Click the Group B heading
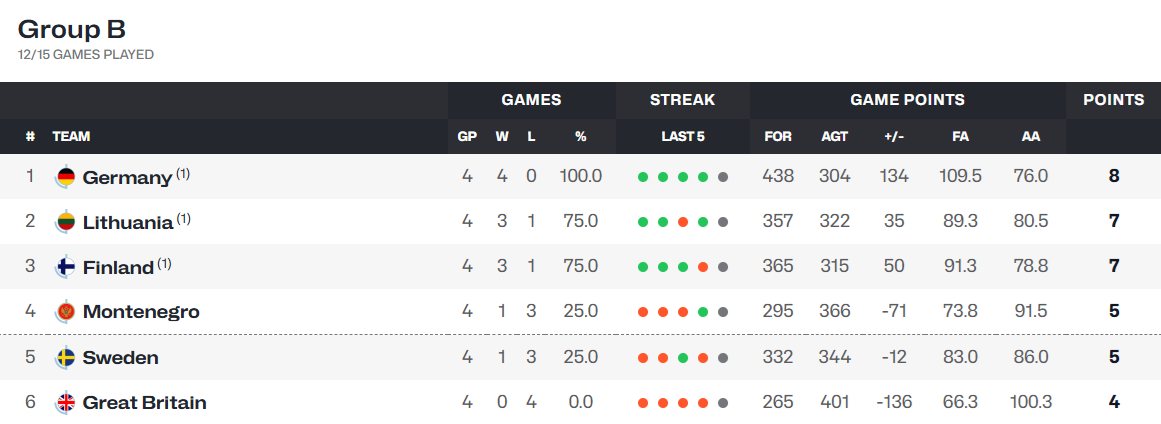 (x=72, y=30)
